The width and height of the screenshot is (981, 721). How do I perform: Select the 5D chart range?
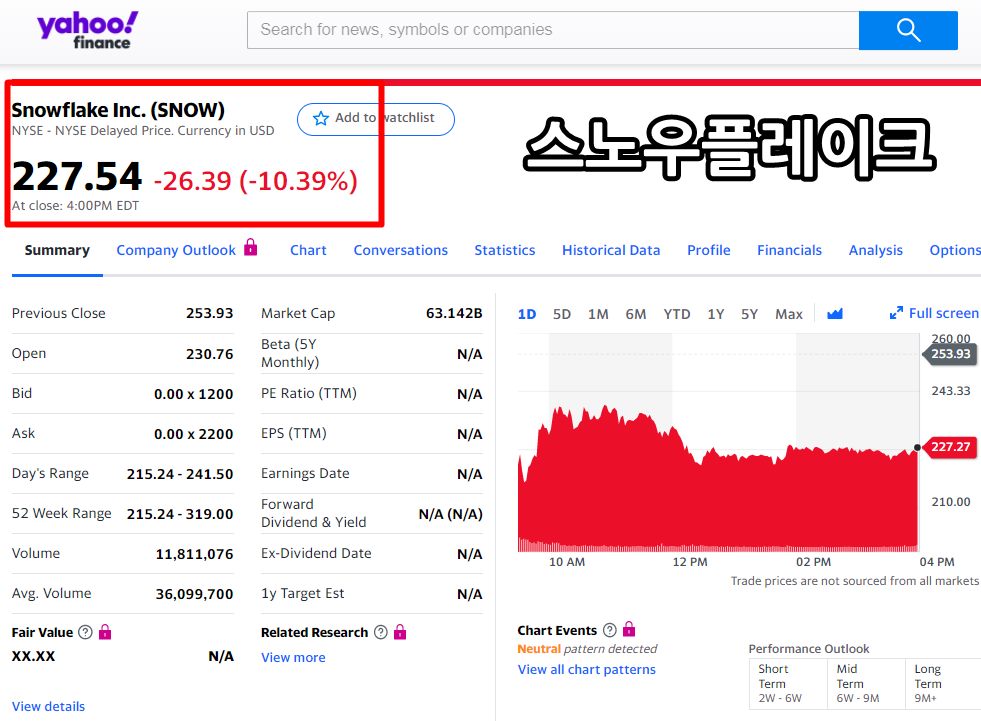tap(562, 314)
